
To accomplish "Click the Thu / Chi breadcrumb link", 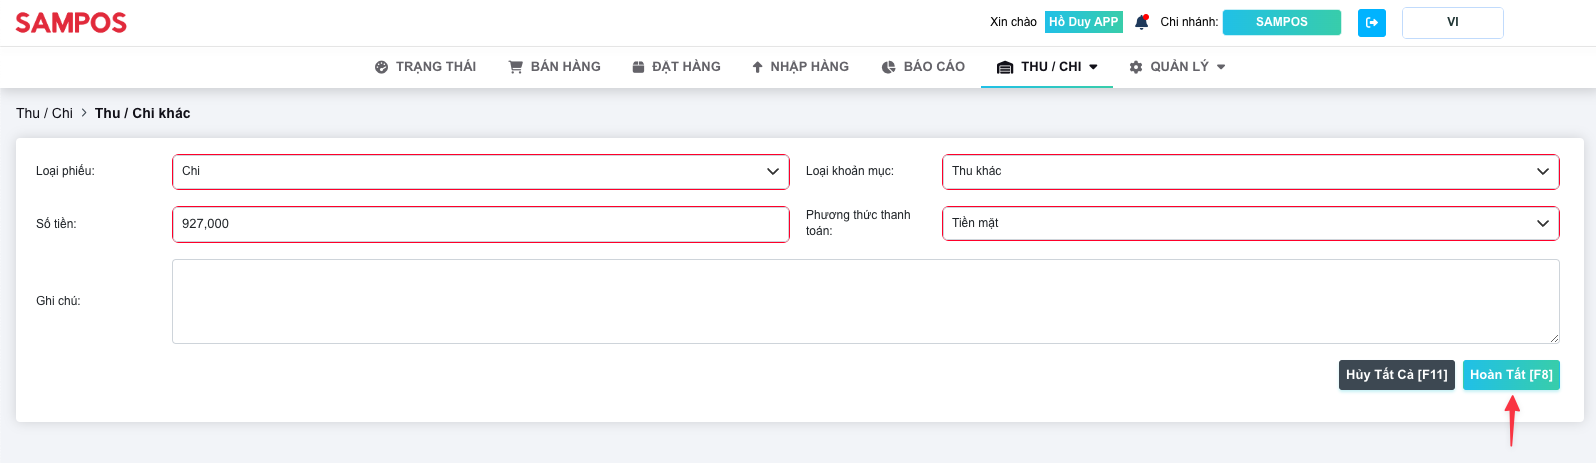I will point(44,113).
